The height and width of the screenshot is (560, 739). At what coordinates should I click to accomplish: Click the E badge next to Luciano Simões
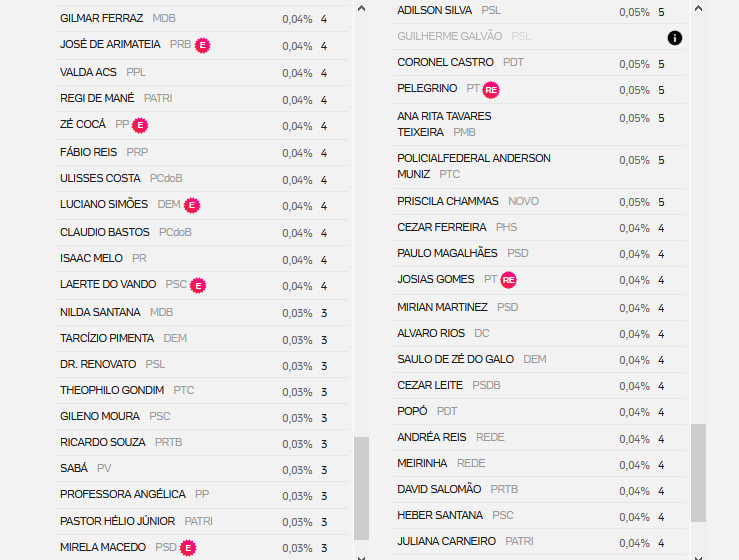pos(192,206)
